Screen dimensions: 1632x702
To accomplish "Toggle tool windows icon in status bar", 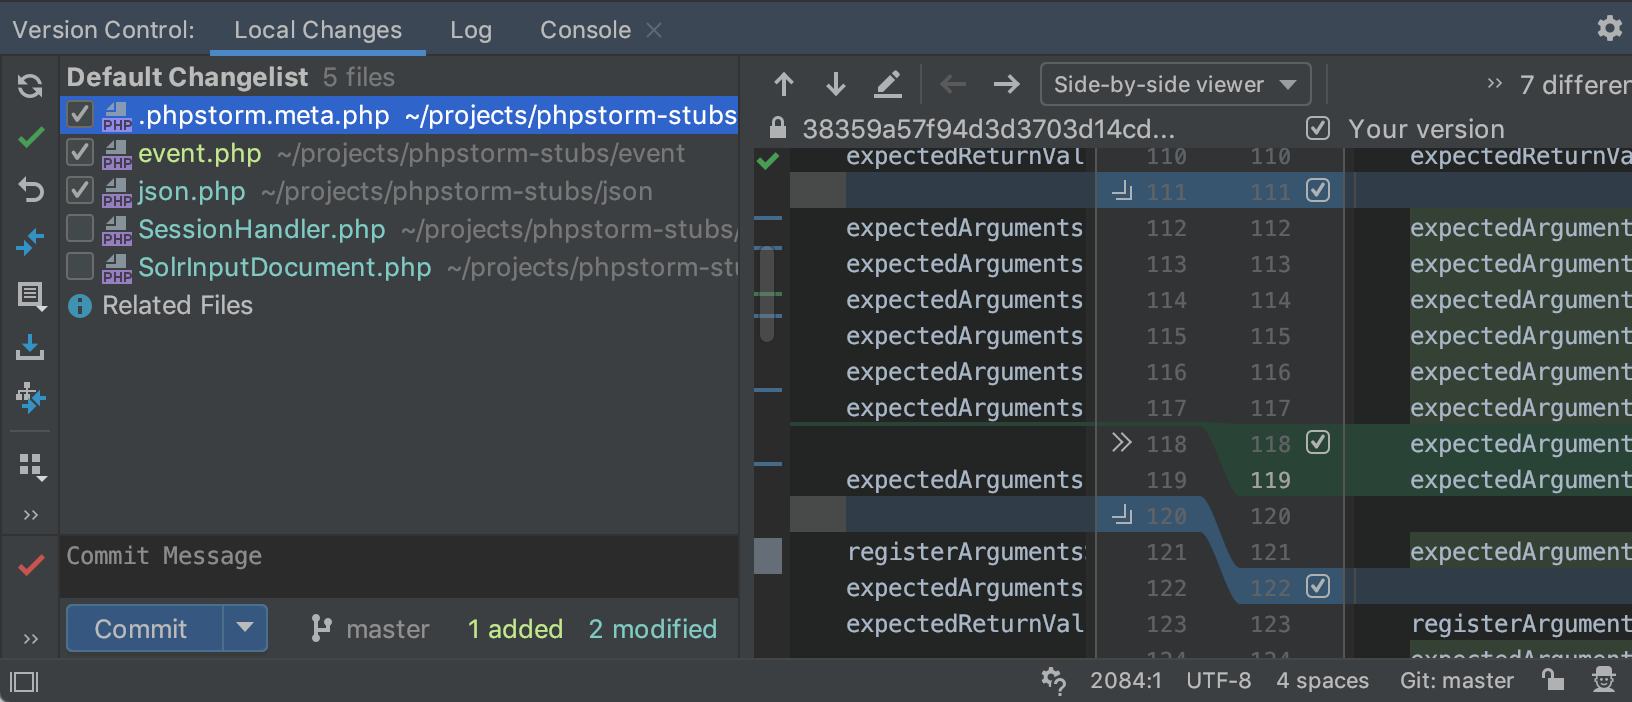I will click(x=24, y=682).
